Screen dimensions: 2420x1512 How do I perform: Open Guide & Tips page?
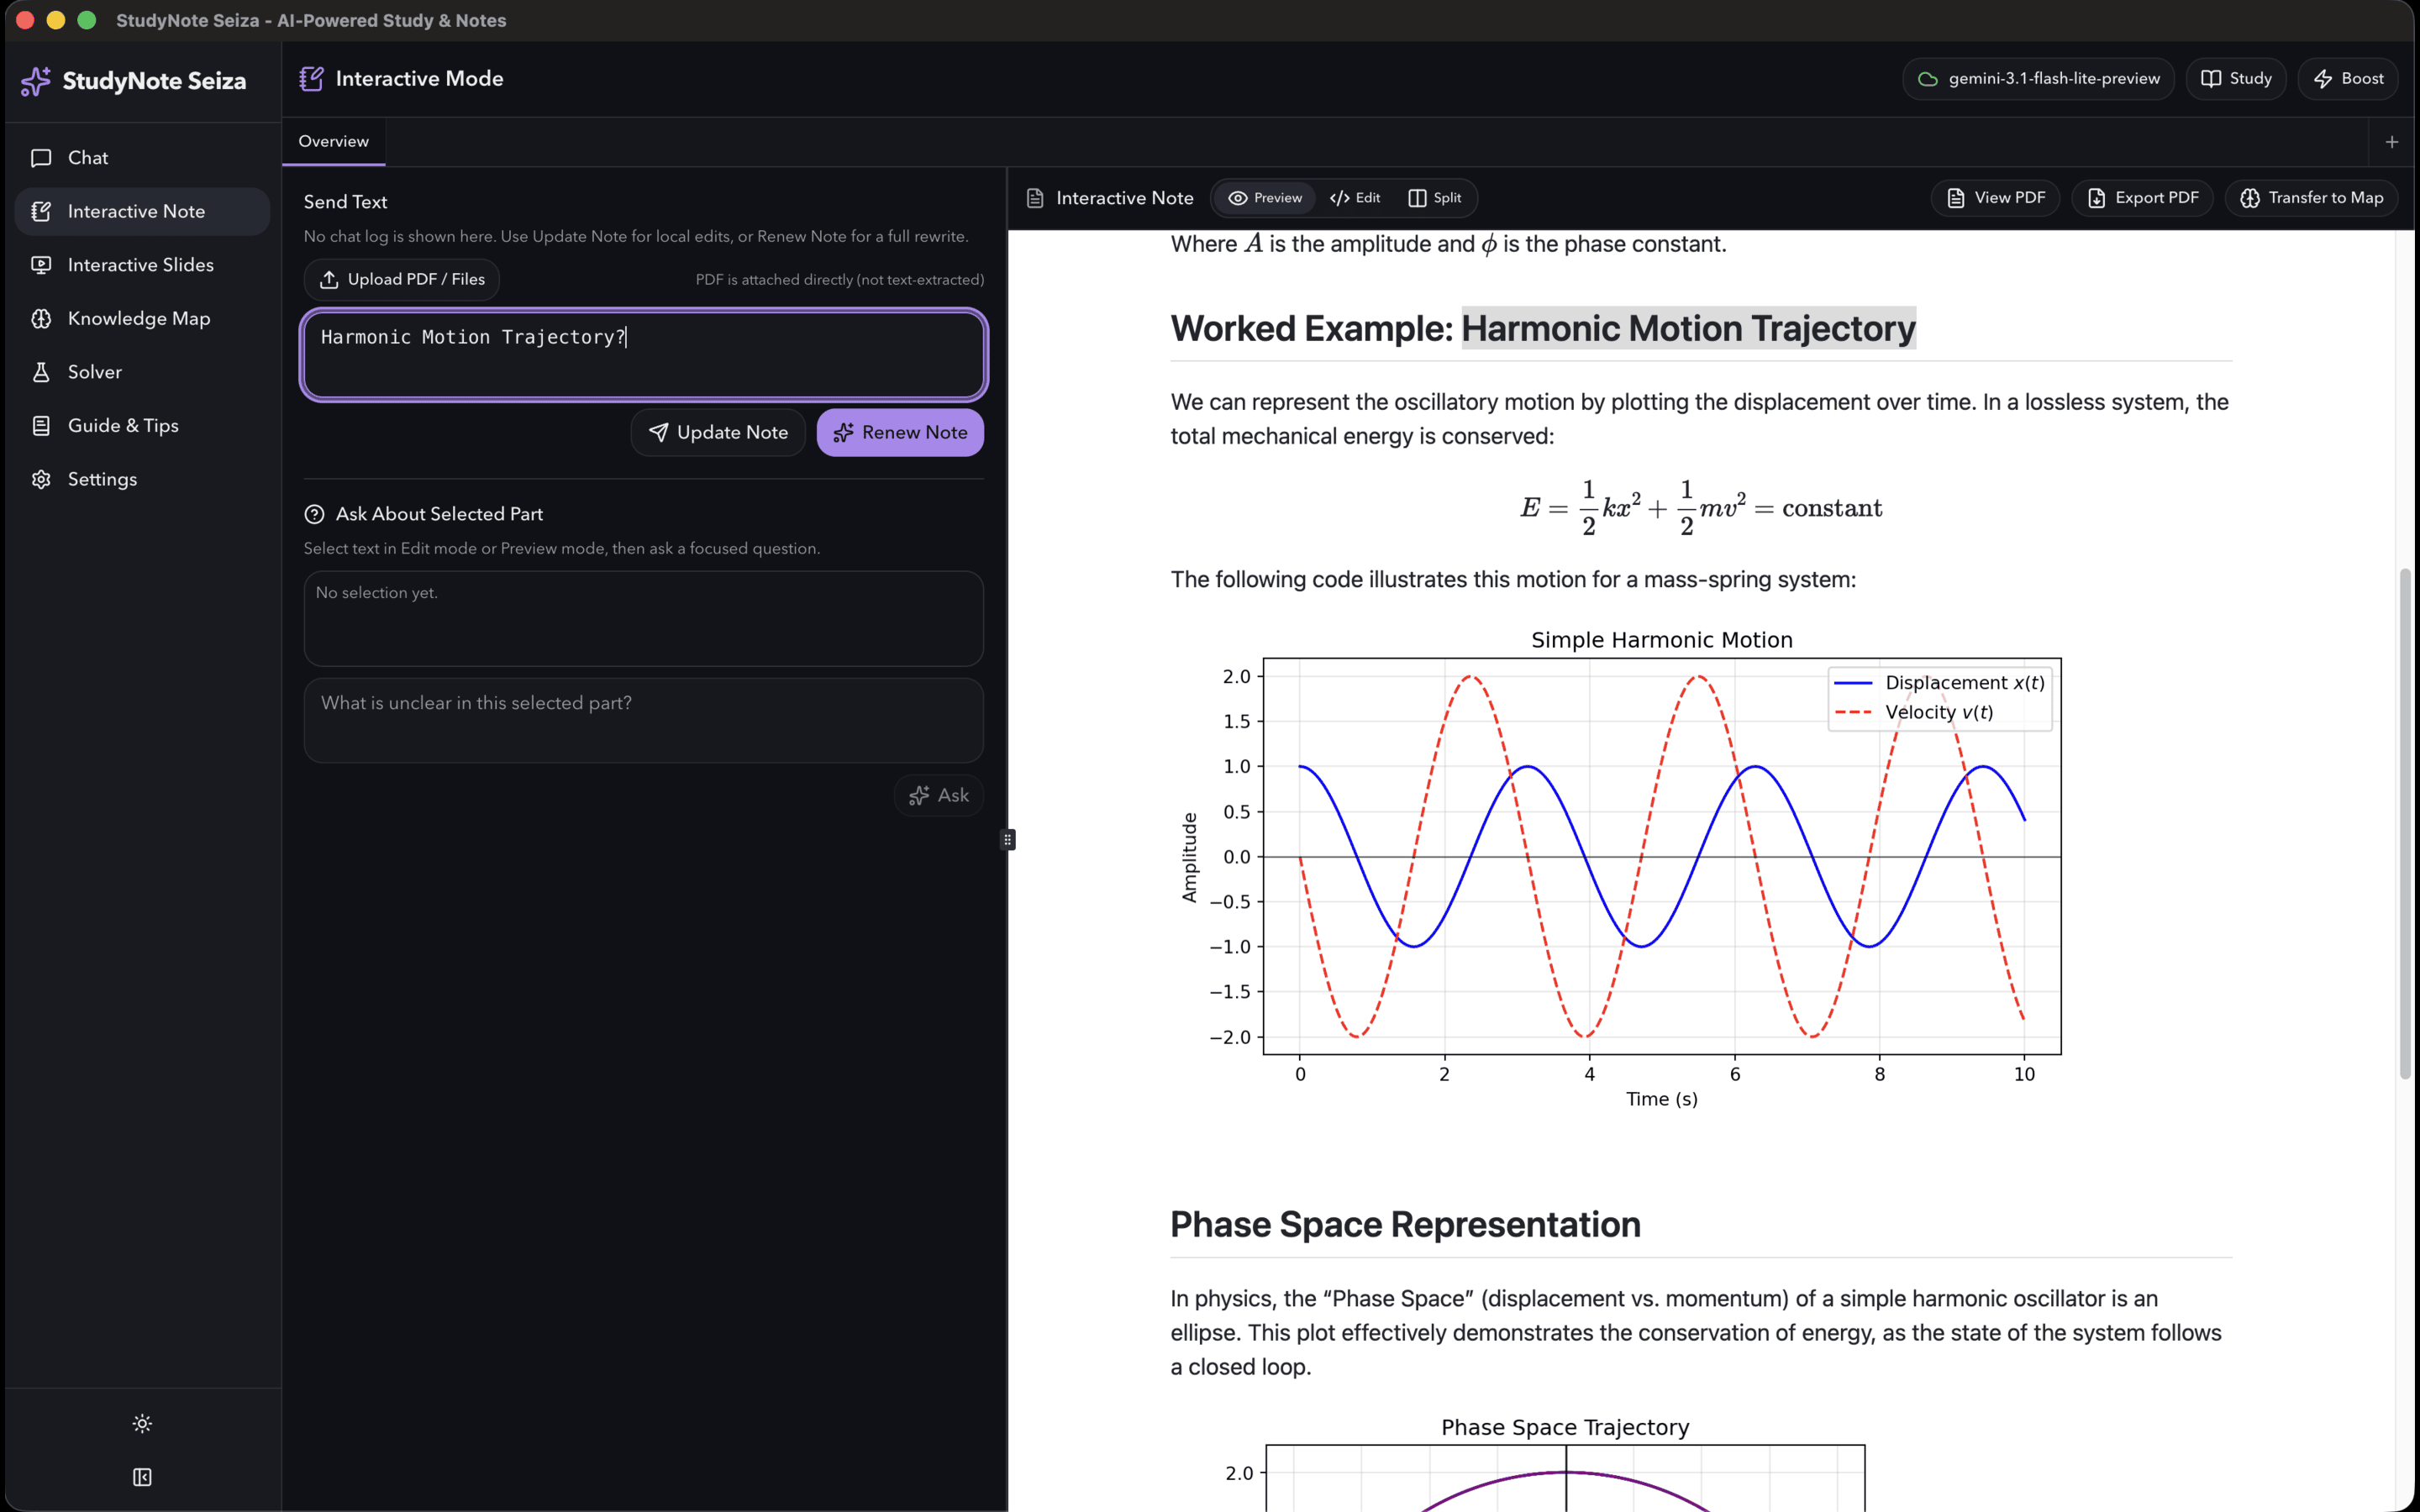tap(142, 425)
